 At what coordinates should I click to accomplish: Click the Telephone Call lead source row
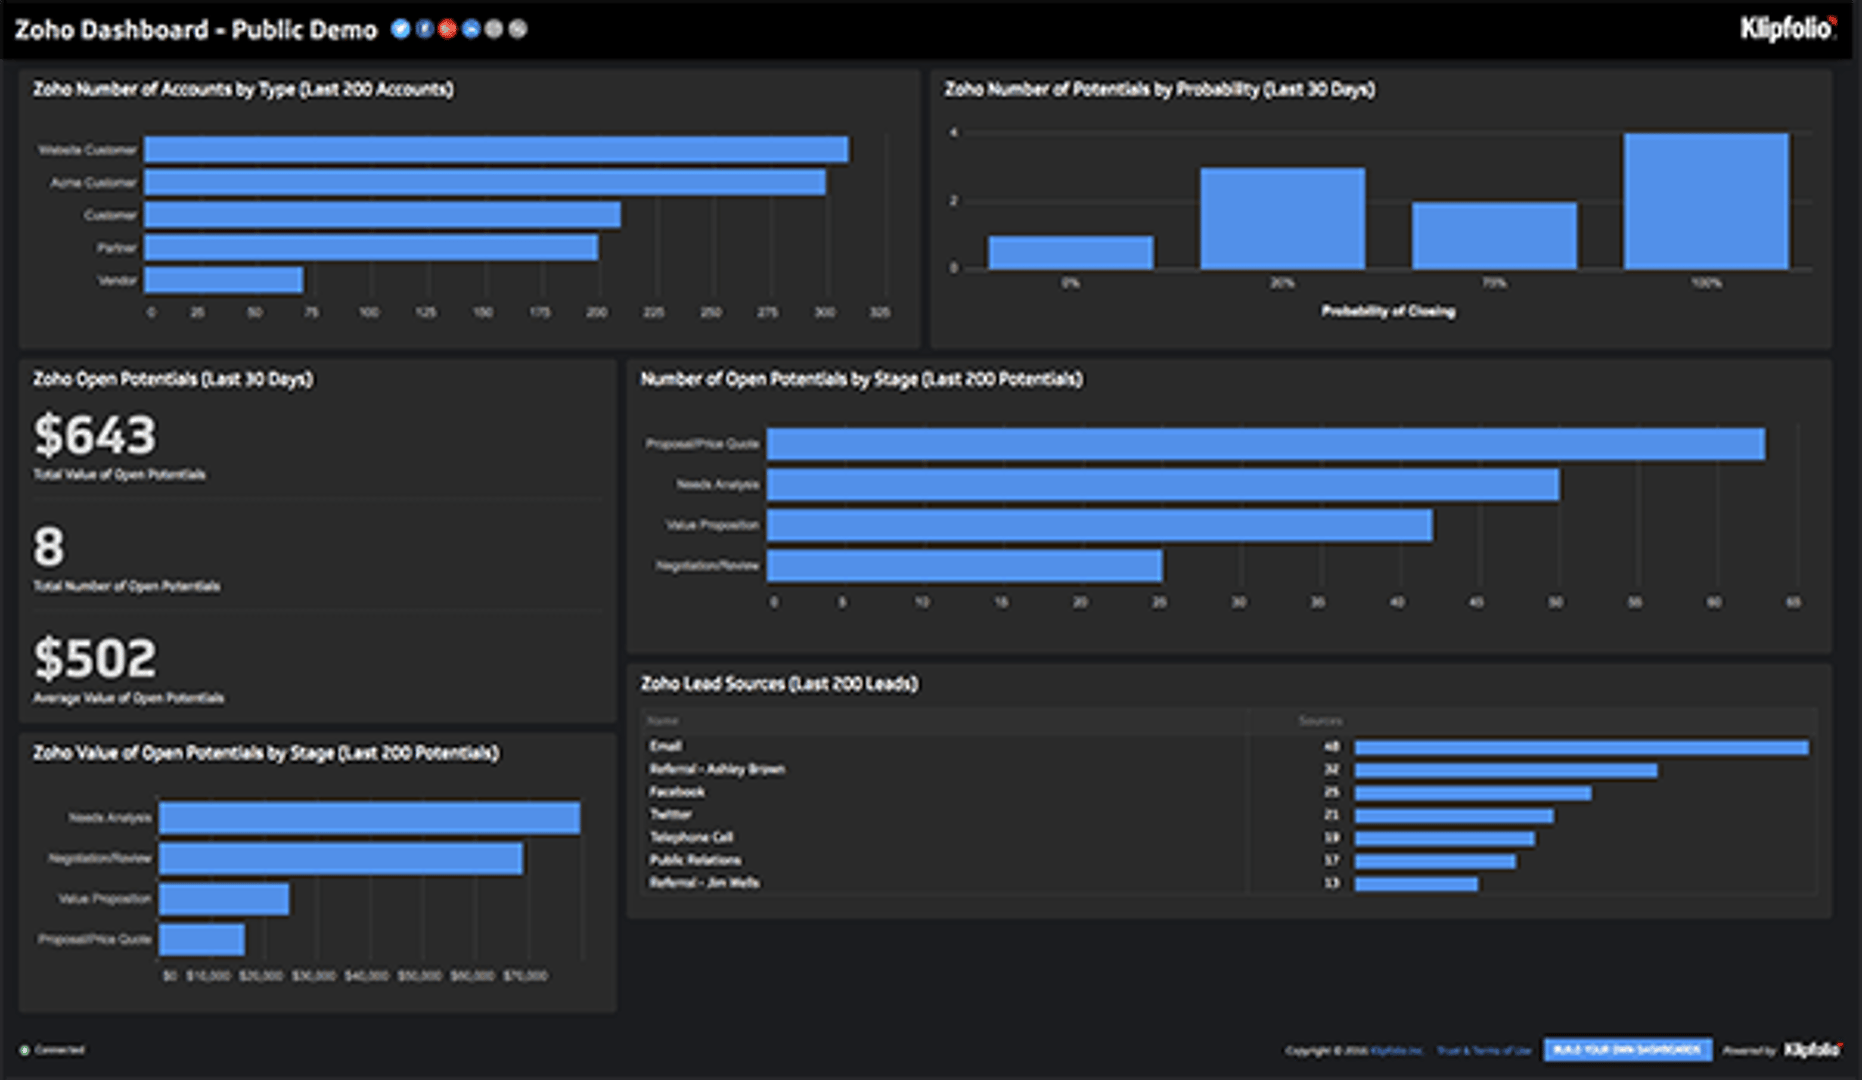tap(1228, 837)
